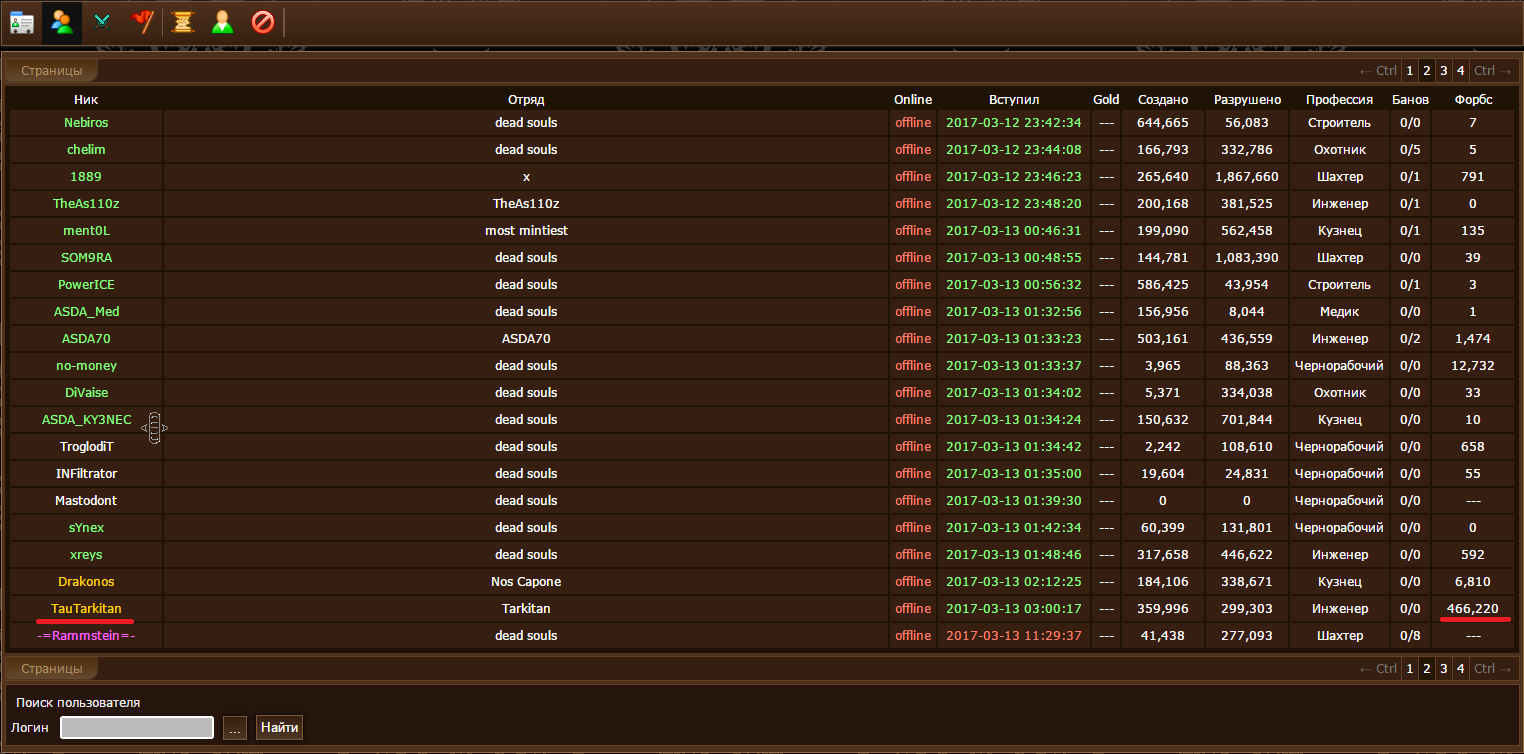The height and width of the screenshot is (754, 1524).
Task: Click the top 'Ctrl →' next page link
Action: (x=1493, y=71)
